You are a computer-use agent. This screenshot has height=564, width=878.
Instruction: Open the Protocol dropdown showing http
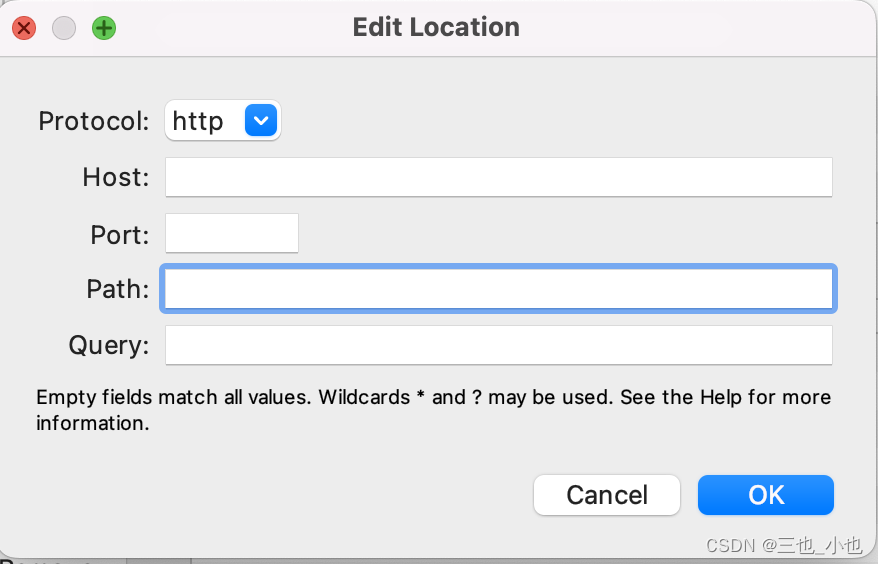(x=223, y=120)
